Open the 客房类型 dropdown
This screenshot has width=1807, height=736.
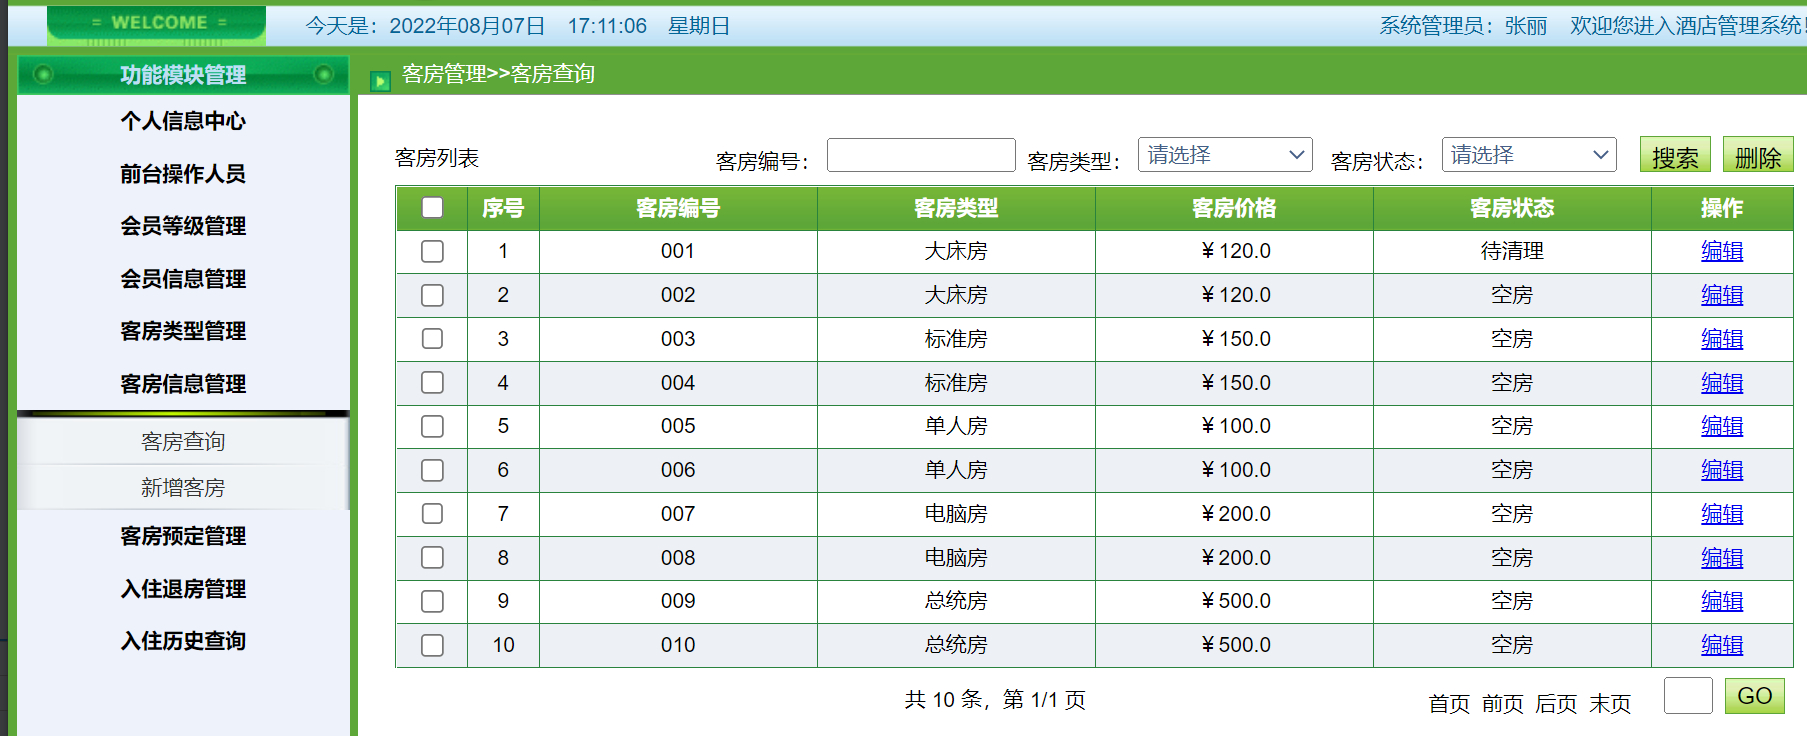pos(1225,155)
